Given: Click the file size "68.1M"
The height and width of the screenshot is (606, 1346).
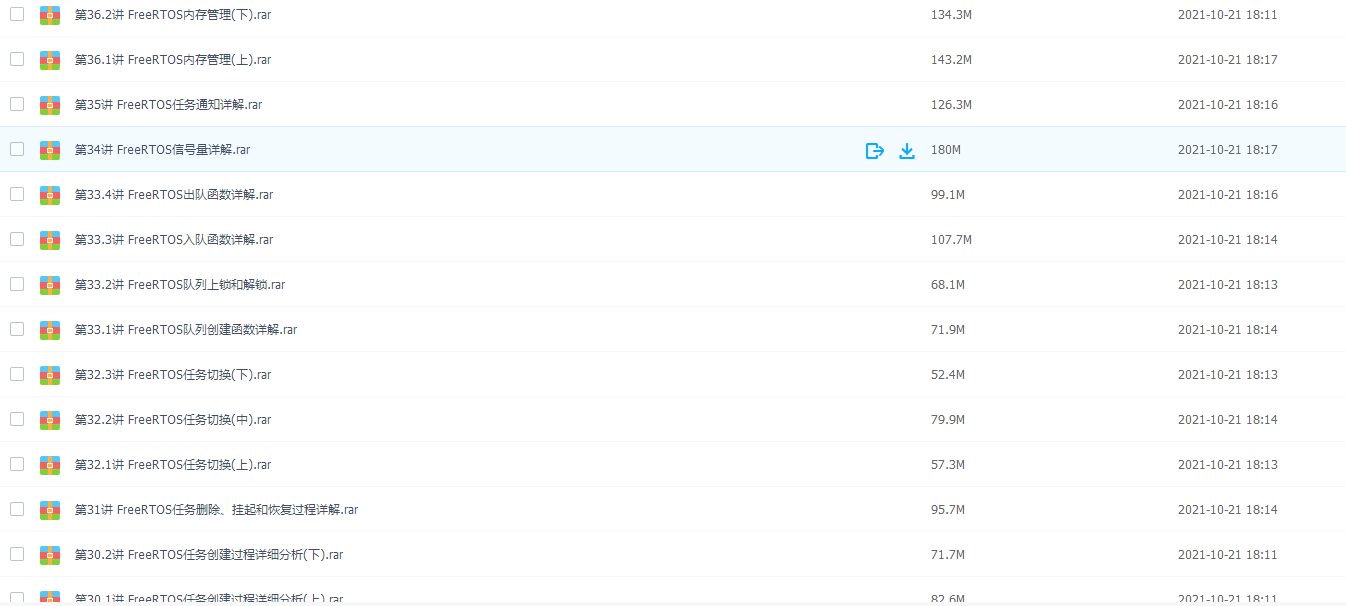Looking at the screenshot, I should (948, 285).
